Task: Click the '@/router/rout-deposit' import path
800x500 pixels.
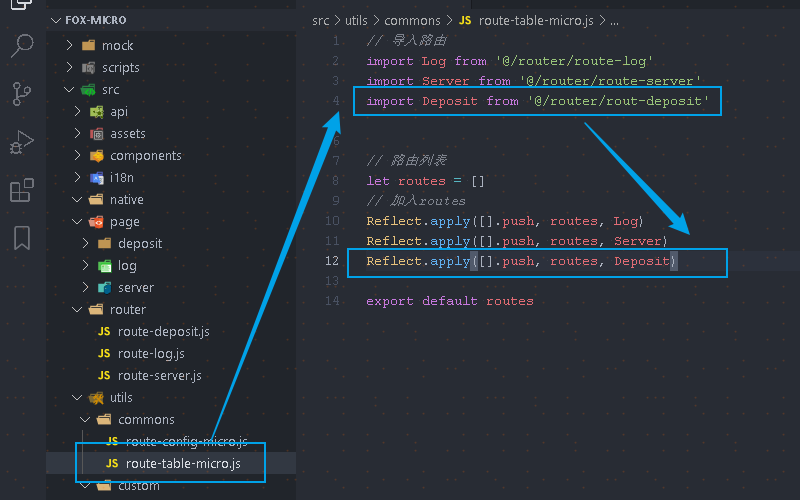Action: [618, 101]
